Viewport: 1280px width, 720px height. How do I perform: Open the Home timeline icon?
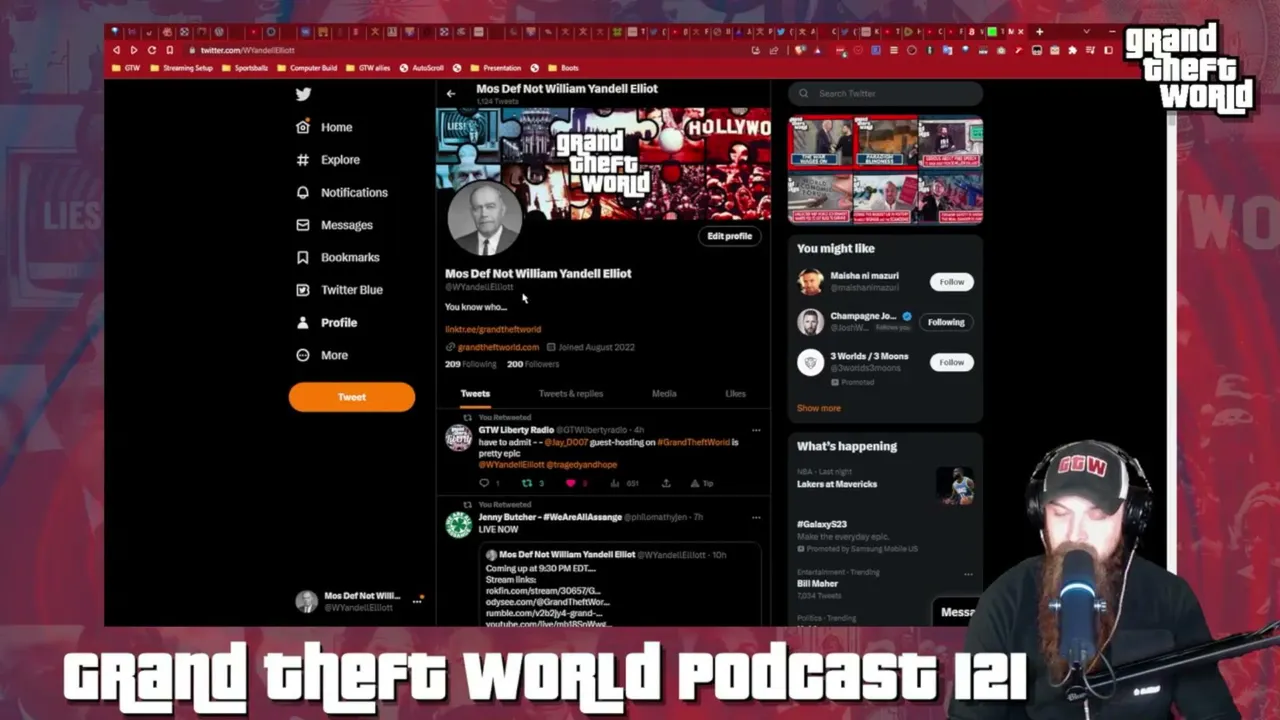pos(303,127)
